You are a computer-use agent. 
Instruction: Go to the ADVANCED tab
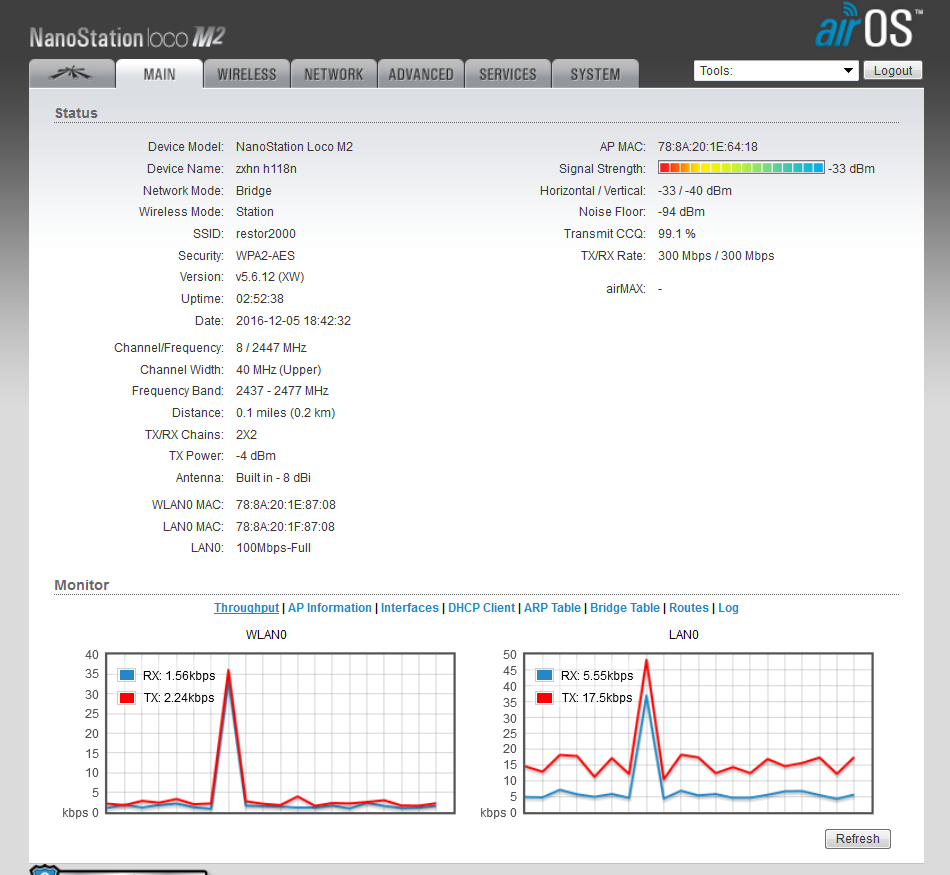421,74
